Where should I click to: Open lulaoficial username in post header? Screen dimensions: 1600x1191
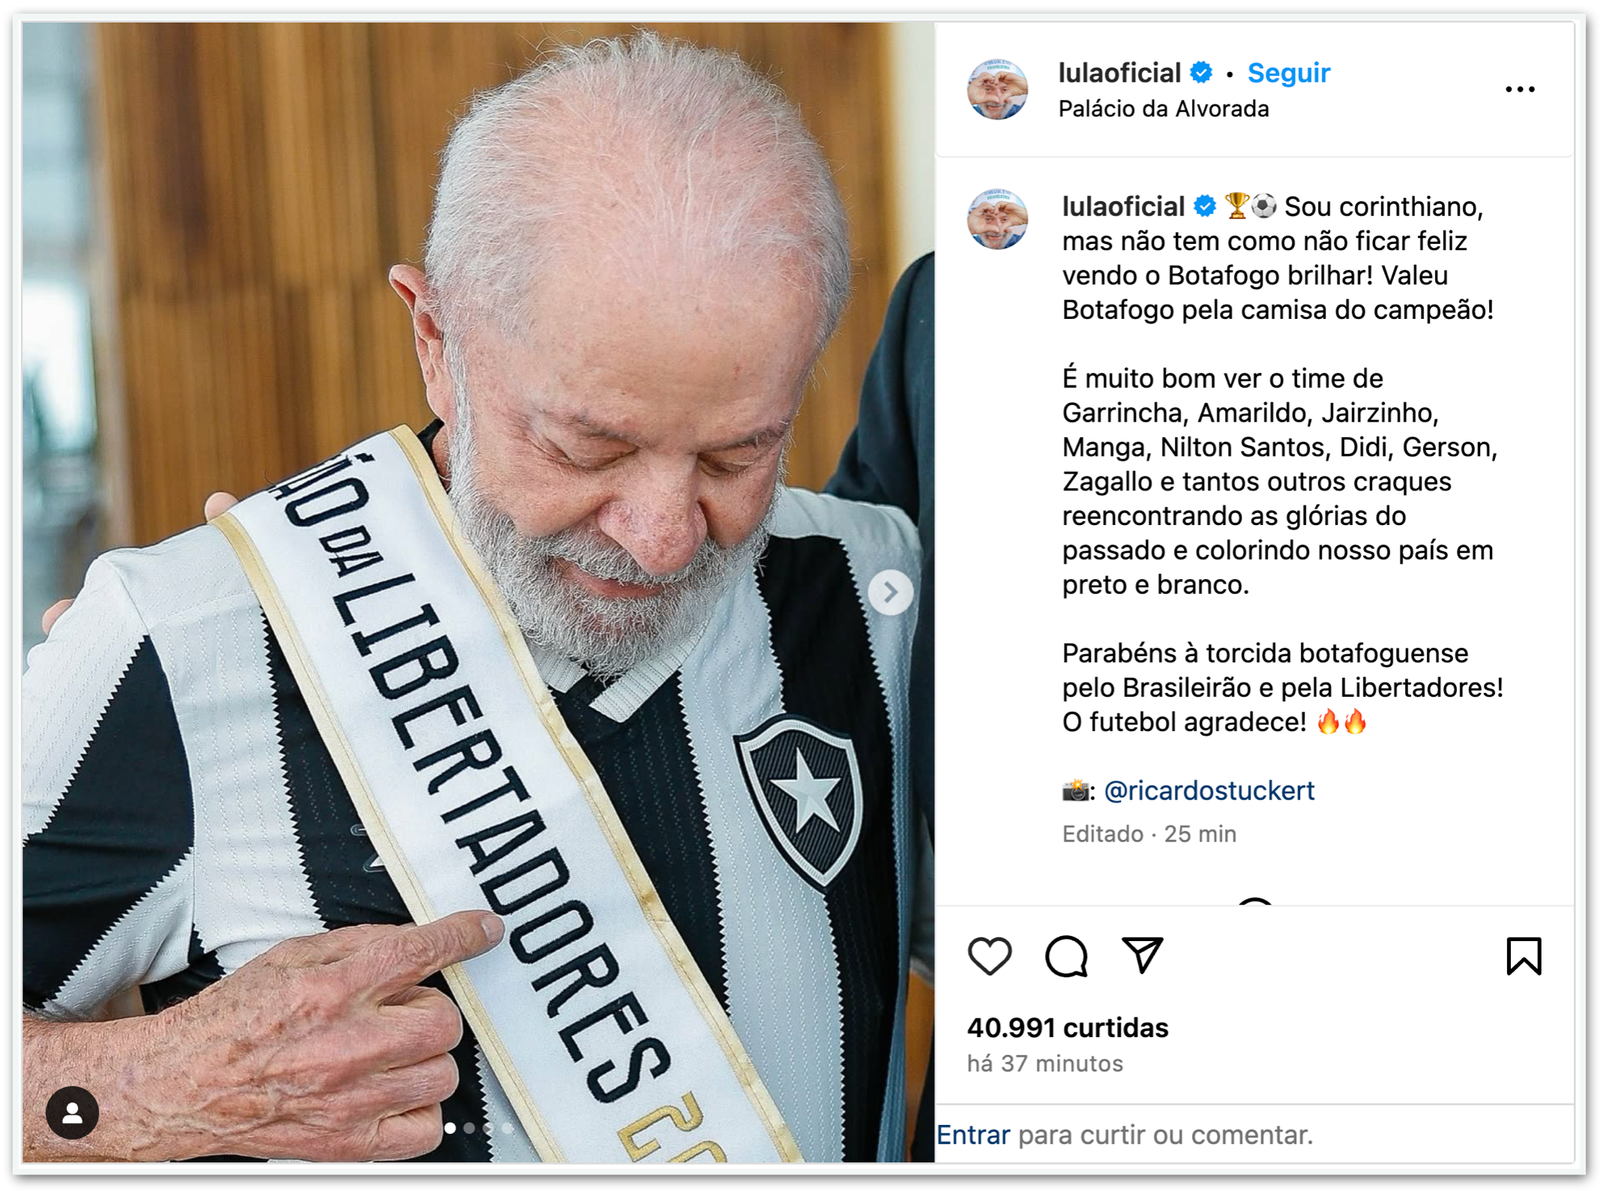coord(1119,73)
